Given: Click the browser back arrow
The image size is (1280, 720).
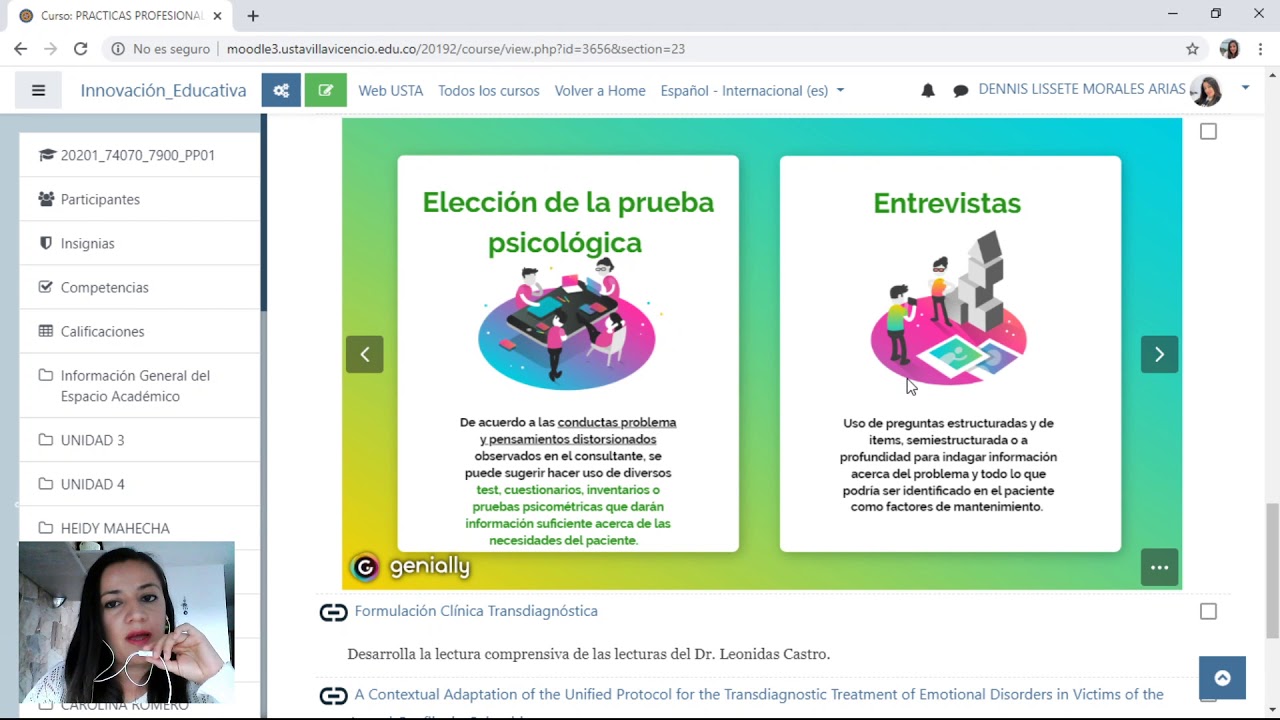Looking at the screenshot, I should point(20,48).
